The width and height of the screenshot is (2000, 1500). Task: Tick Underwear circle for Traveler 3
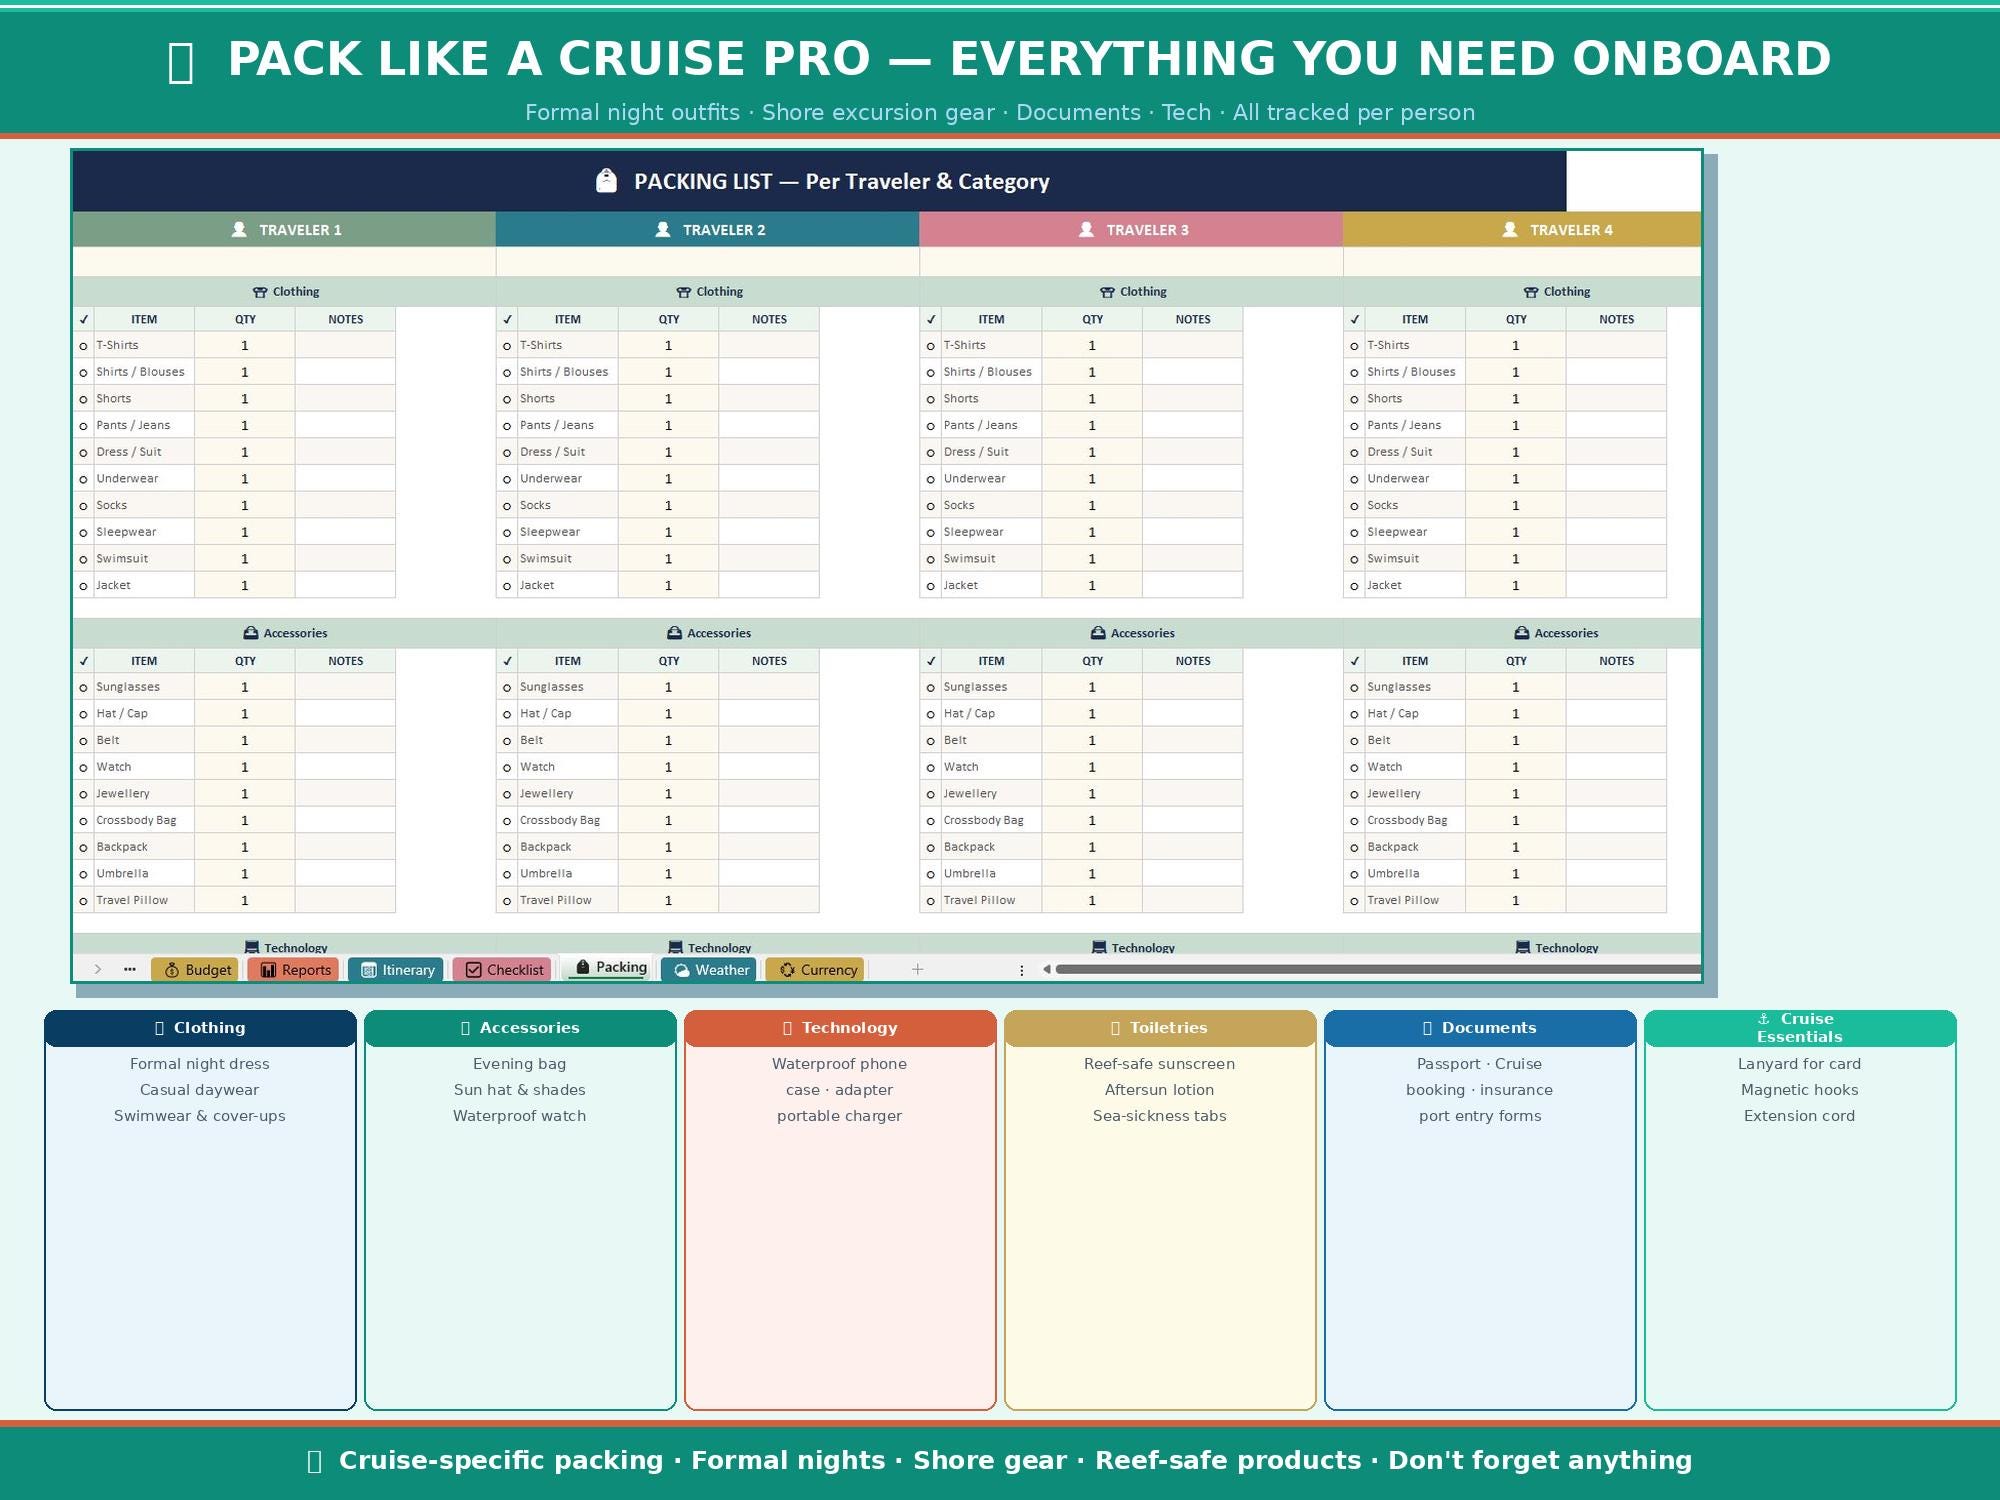coord(931,479)
